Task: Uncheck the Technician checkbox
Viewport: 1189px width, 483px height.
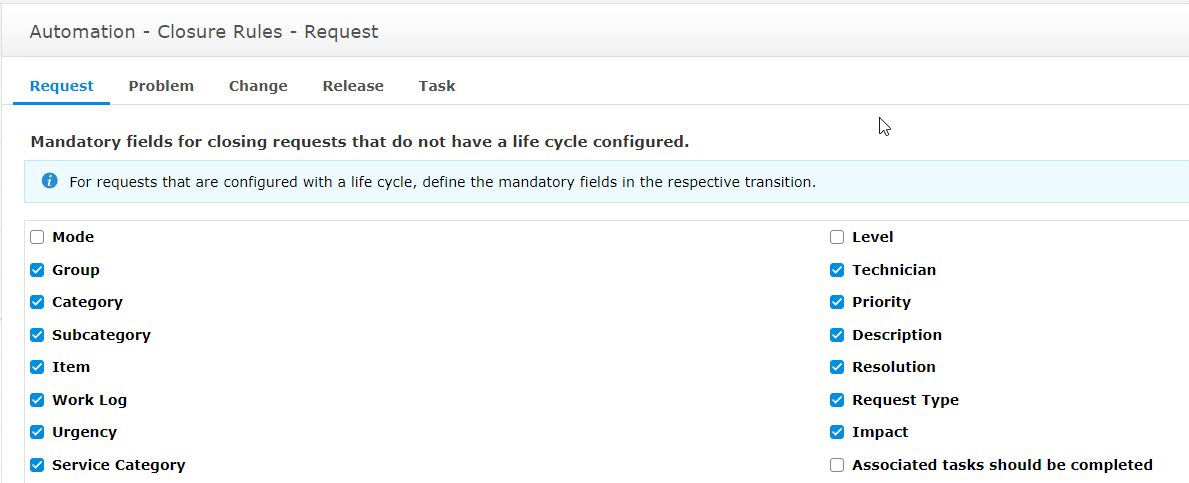Action: tap(837, 270)
